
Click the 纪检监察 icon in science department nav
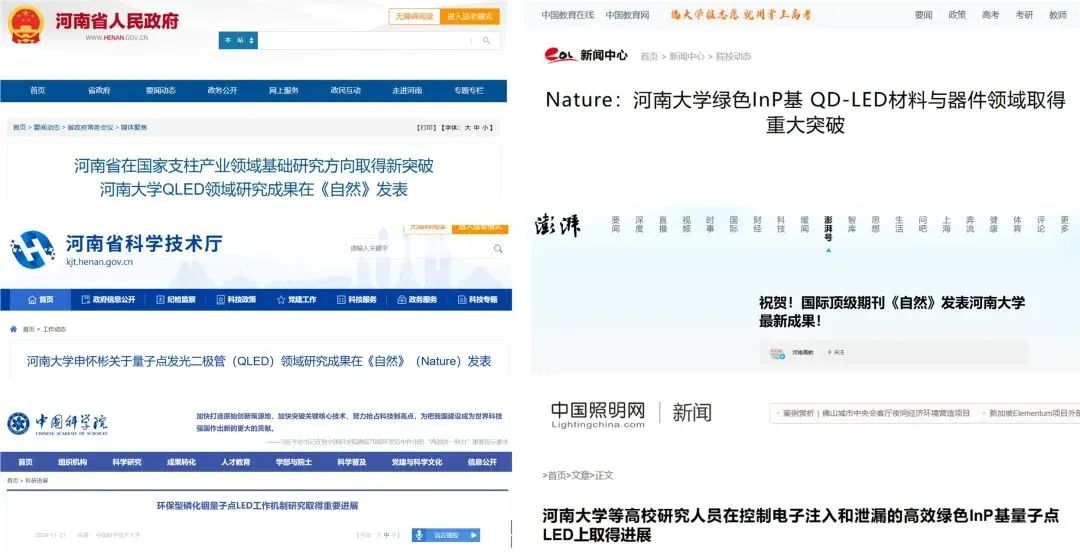[x=160, y=300]
